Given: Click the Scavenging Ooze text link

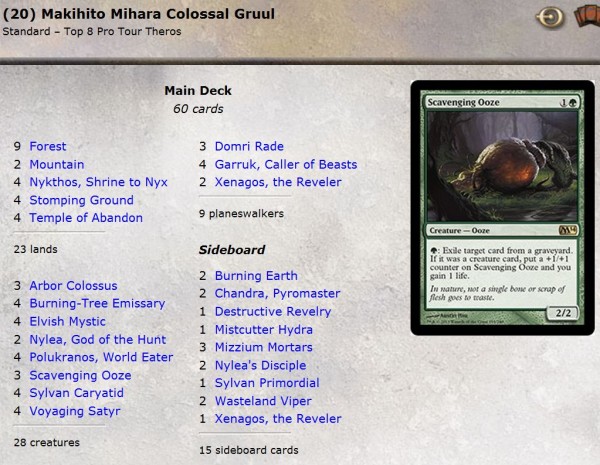Looking at the screenshot, I should (80, 375).
